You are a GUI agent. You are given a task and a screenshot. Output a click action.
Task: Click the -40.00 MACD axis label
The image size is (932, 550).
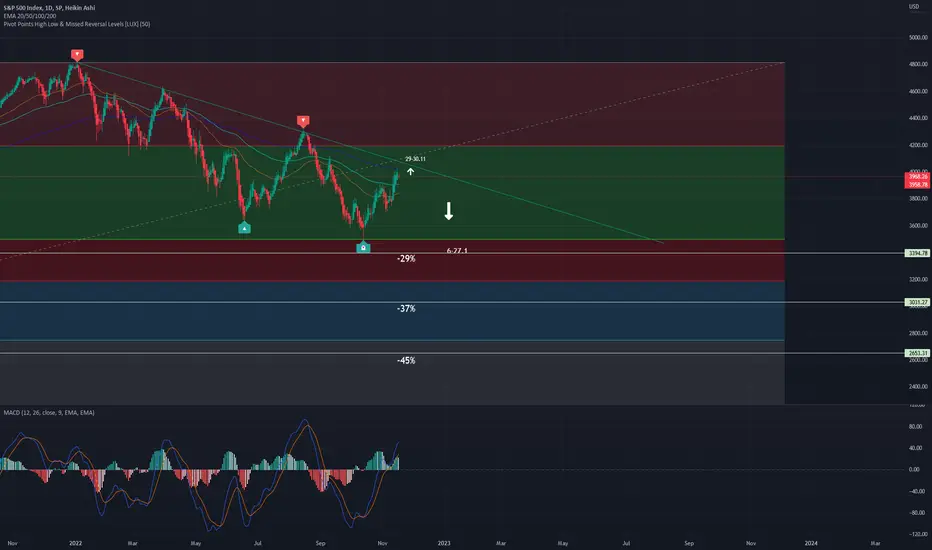(x=916, y=491)
